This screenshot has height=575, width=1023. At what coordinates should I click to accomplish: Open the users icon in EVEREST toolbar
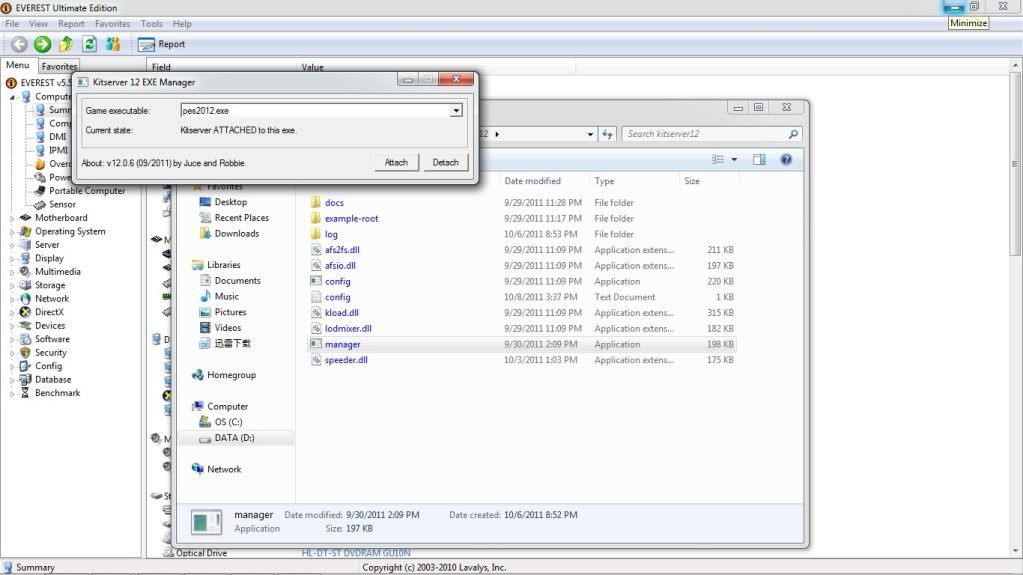tap(113, 44)
